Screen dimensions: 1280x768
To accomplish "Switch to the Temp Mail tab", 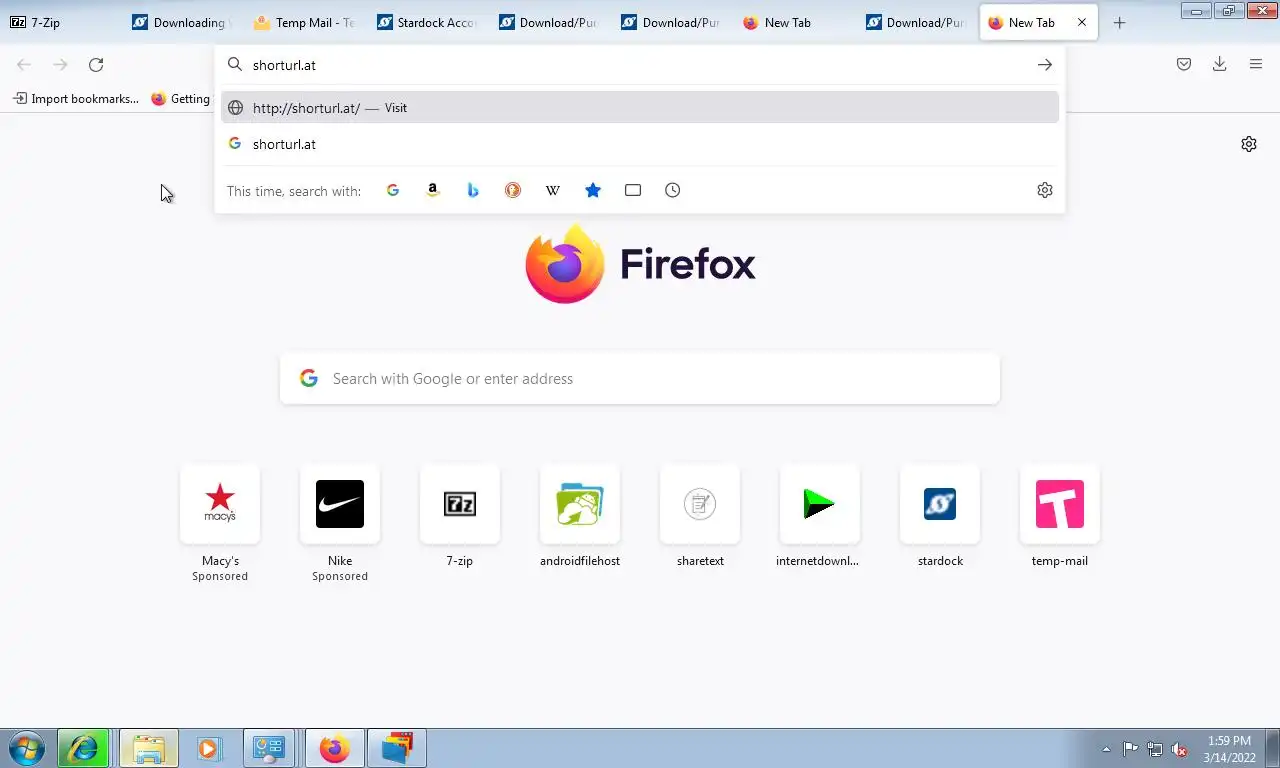I will (305, 23).
